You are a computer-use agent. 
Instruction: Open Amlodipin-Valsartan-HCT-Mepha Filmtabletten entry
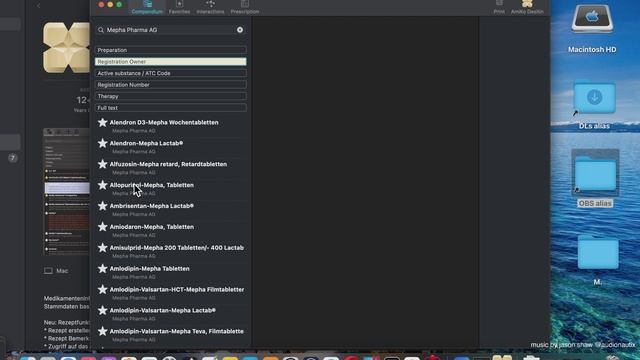coord(177,289)
